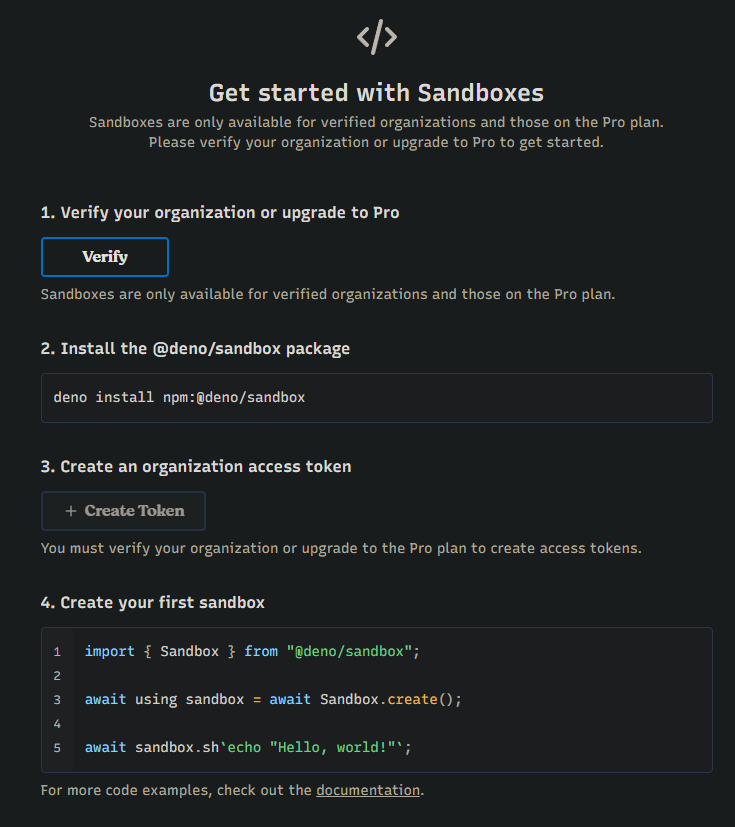The image size is (735, 827).
Task: Click line number 3 in code editor
Action: coord(57,700)
